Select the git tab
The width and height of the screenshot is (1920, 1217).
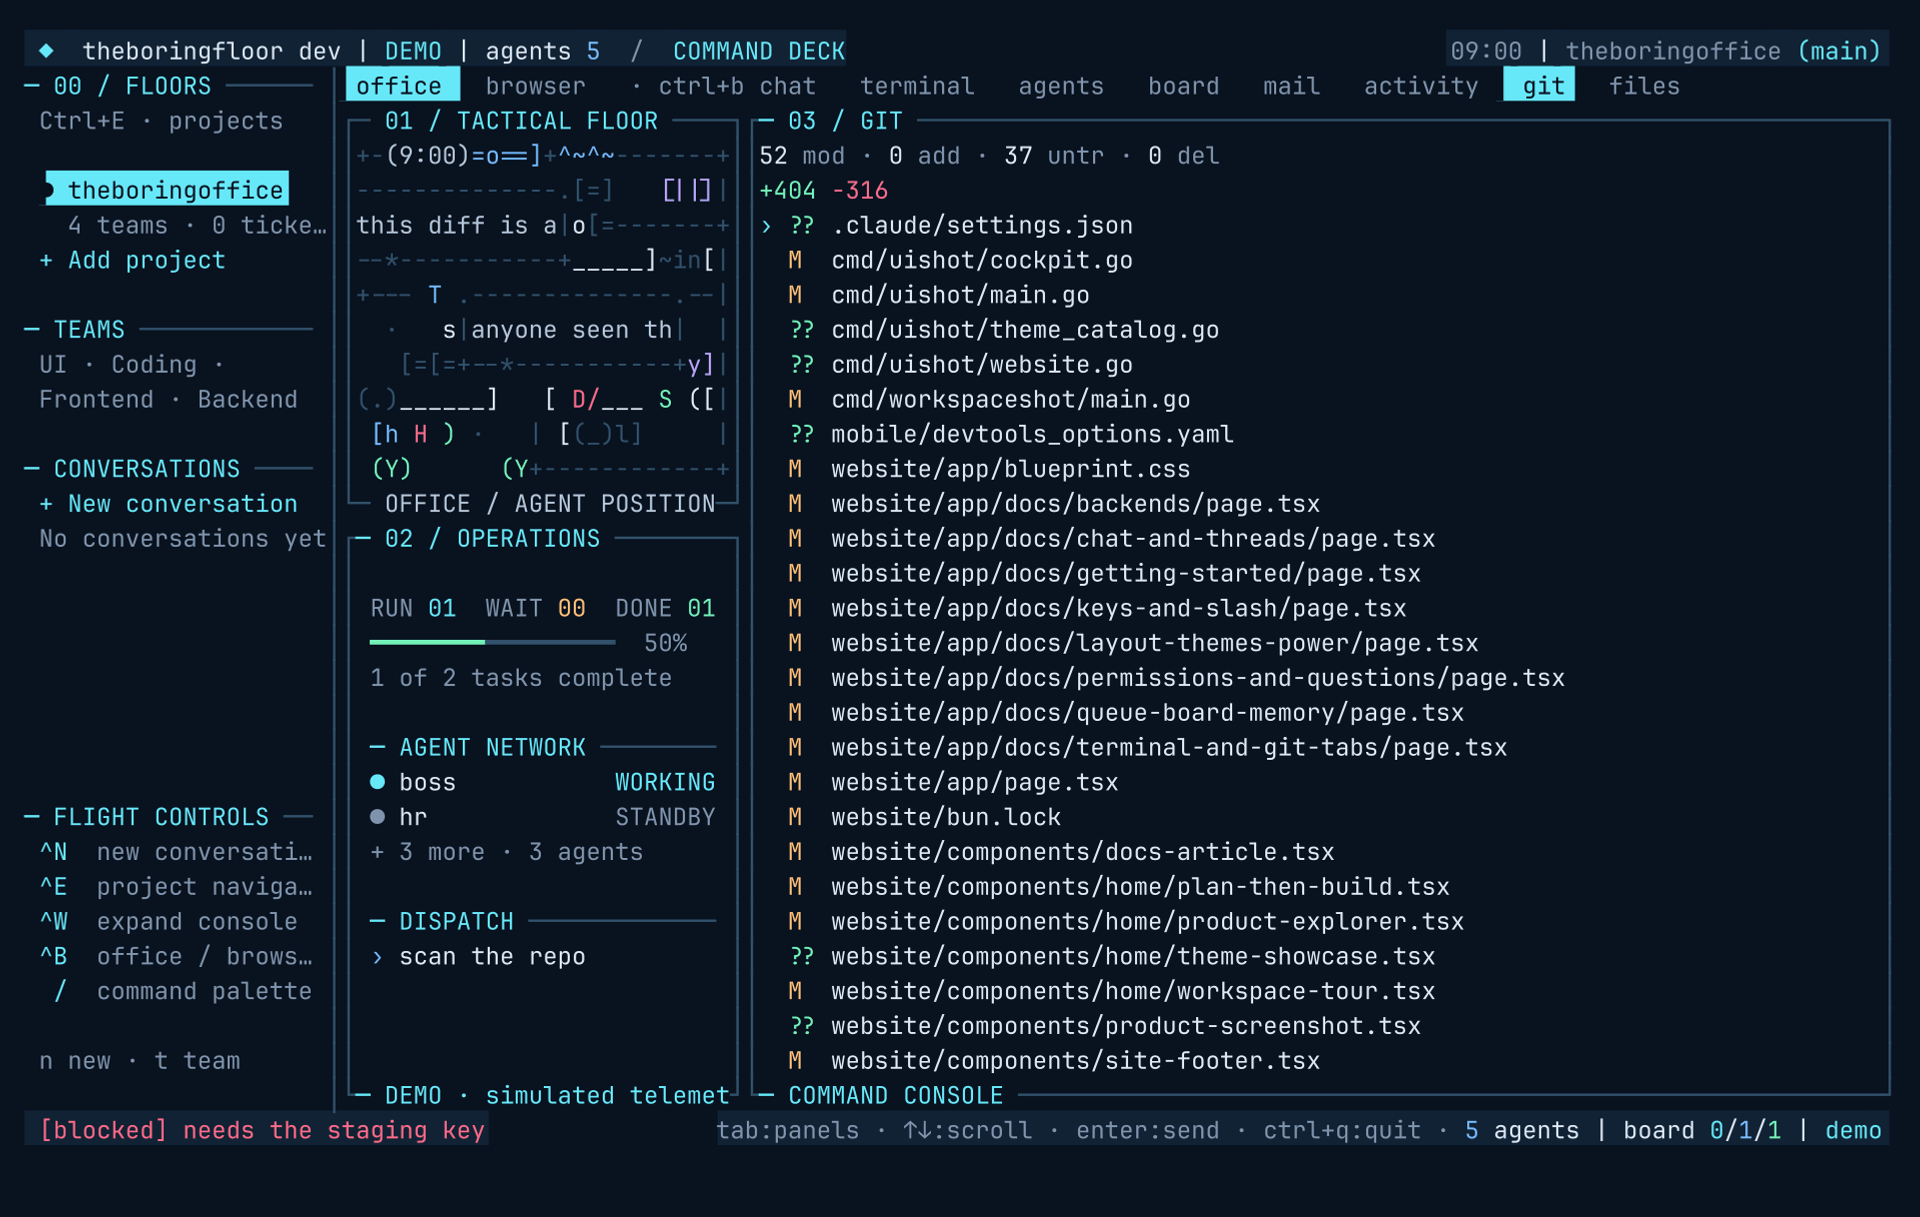click(x=1540, y=86)
